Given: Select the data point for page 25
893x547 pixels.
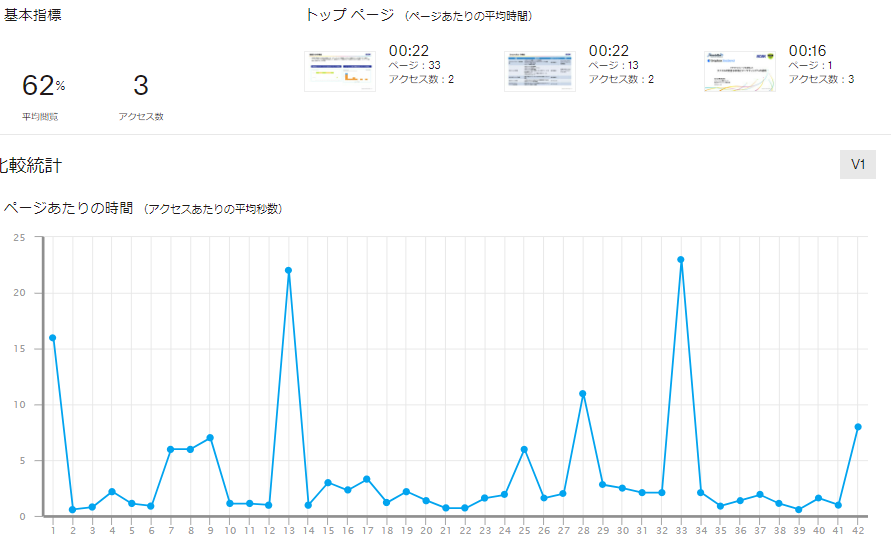Looking at the screenshot, I should pyautogui.click(x=524, y=449).
